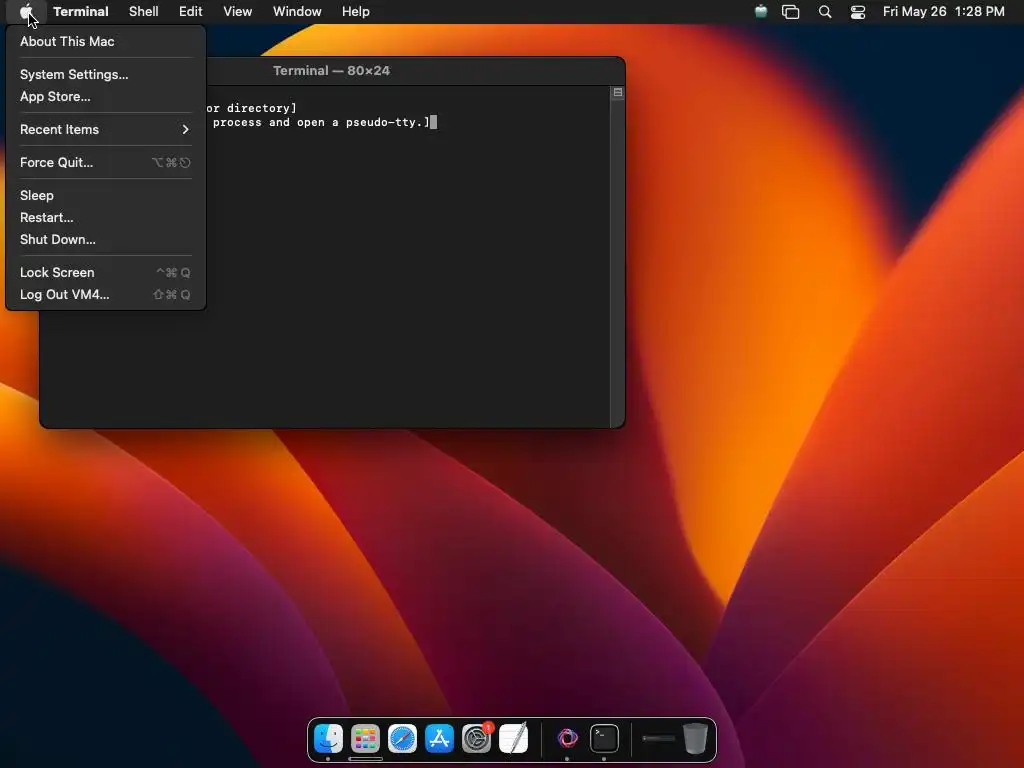Open Finder from the Dock
Image resolution: width=1024 pixels, height=768 pixels.
328,739
